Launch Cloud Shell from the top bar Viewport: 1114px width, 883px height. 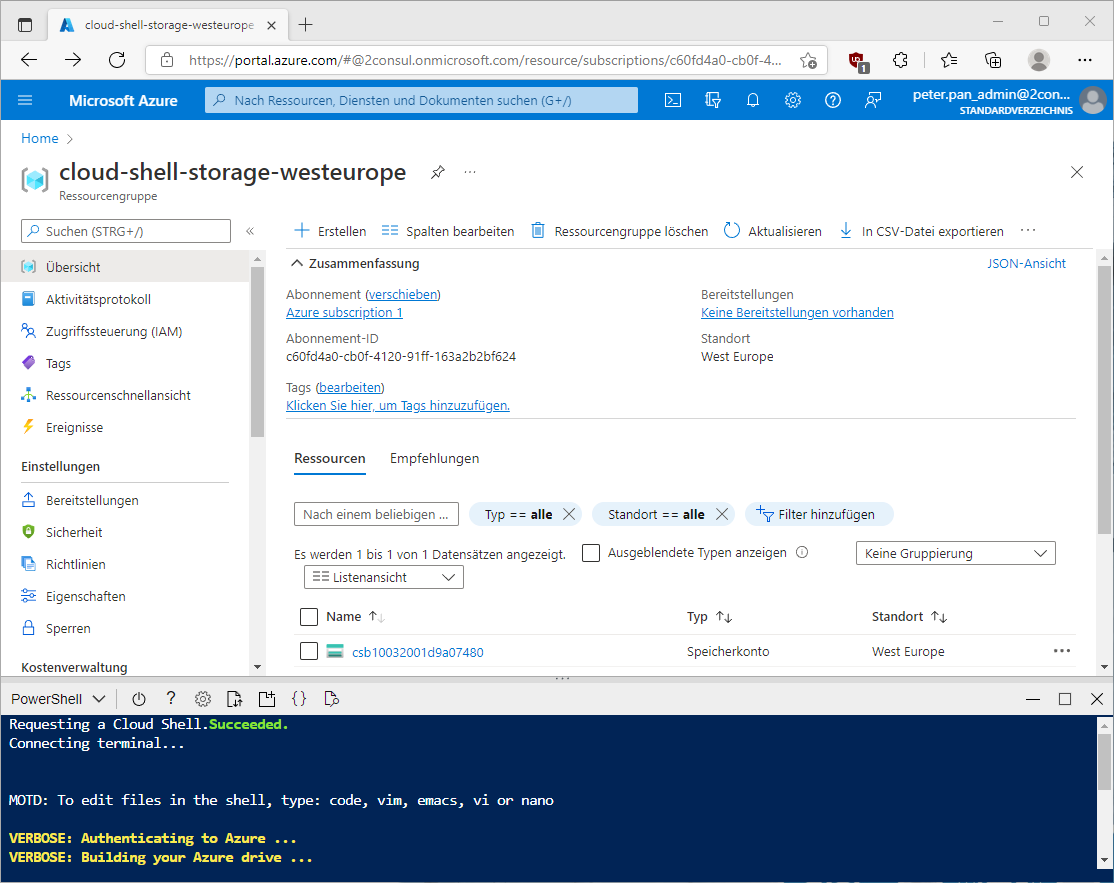672,100
